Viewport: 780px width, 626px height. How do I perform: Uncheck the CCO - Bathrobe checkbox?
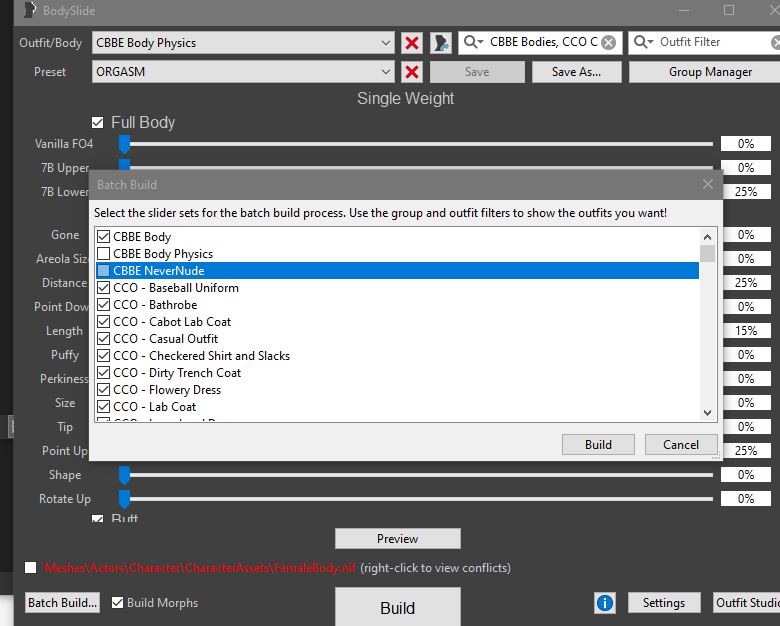(103, 305)
